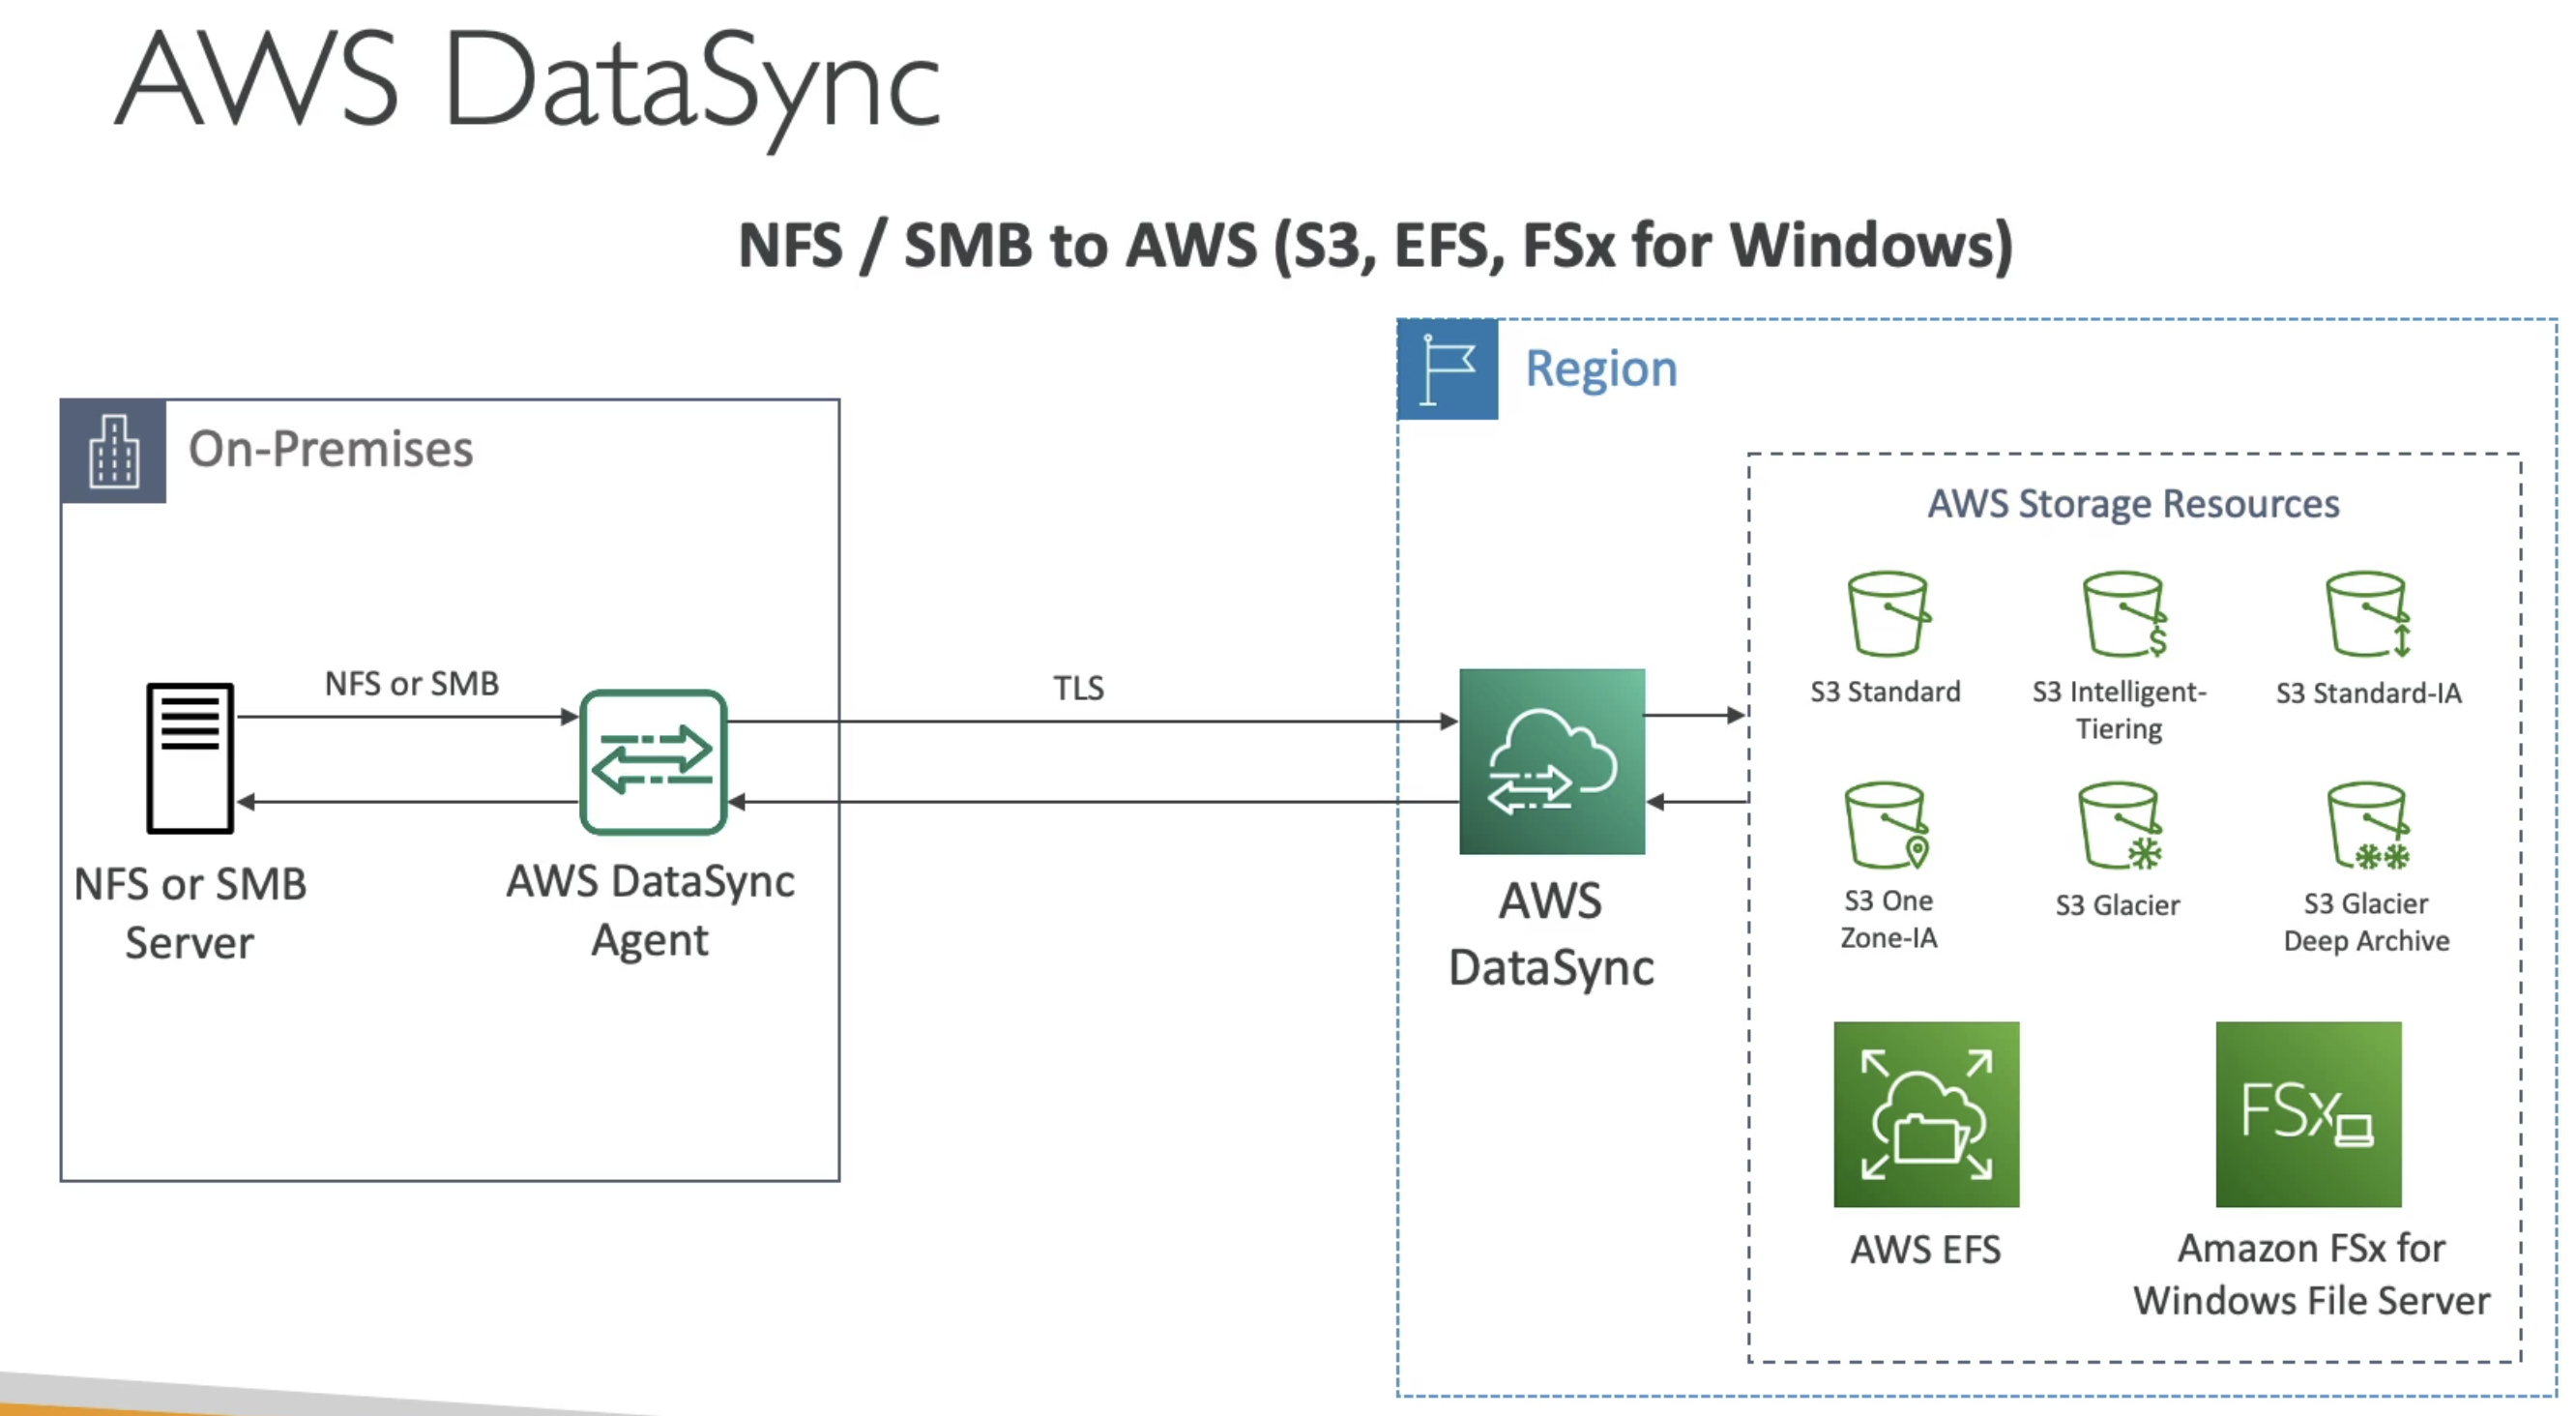Click the 'NFS or SMB Server' caption
The height and width of the screenshot is (1416, 2576).
click(190, 913)
